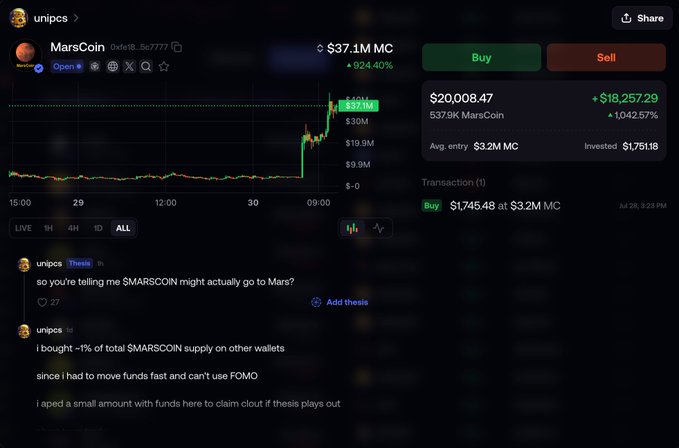679x448 pixels.
Task: Open the MarsCoin token logo
Action: tap(26, 55)
